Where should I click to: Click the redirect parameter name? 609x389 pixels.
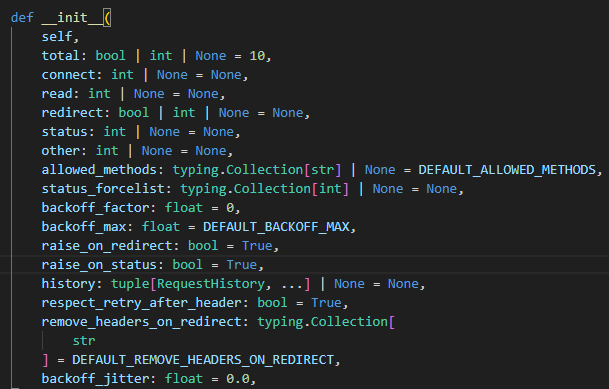pos(72,113)
